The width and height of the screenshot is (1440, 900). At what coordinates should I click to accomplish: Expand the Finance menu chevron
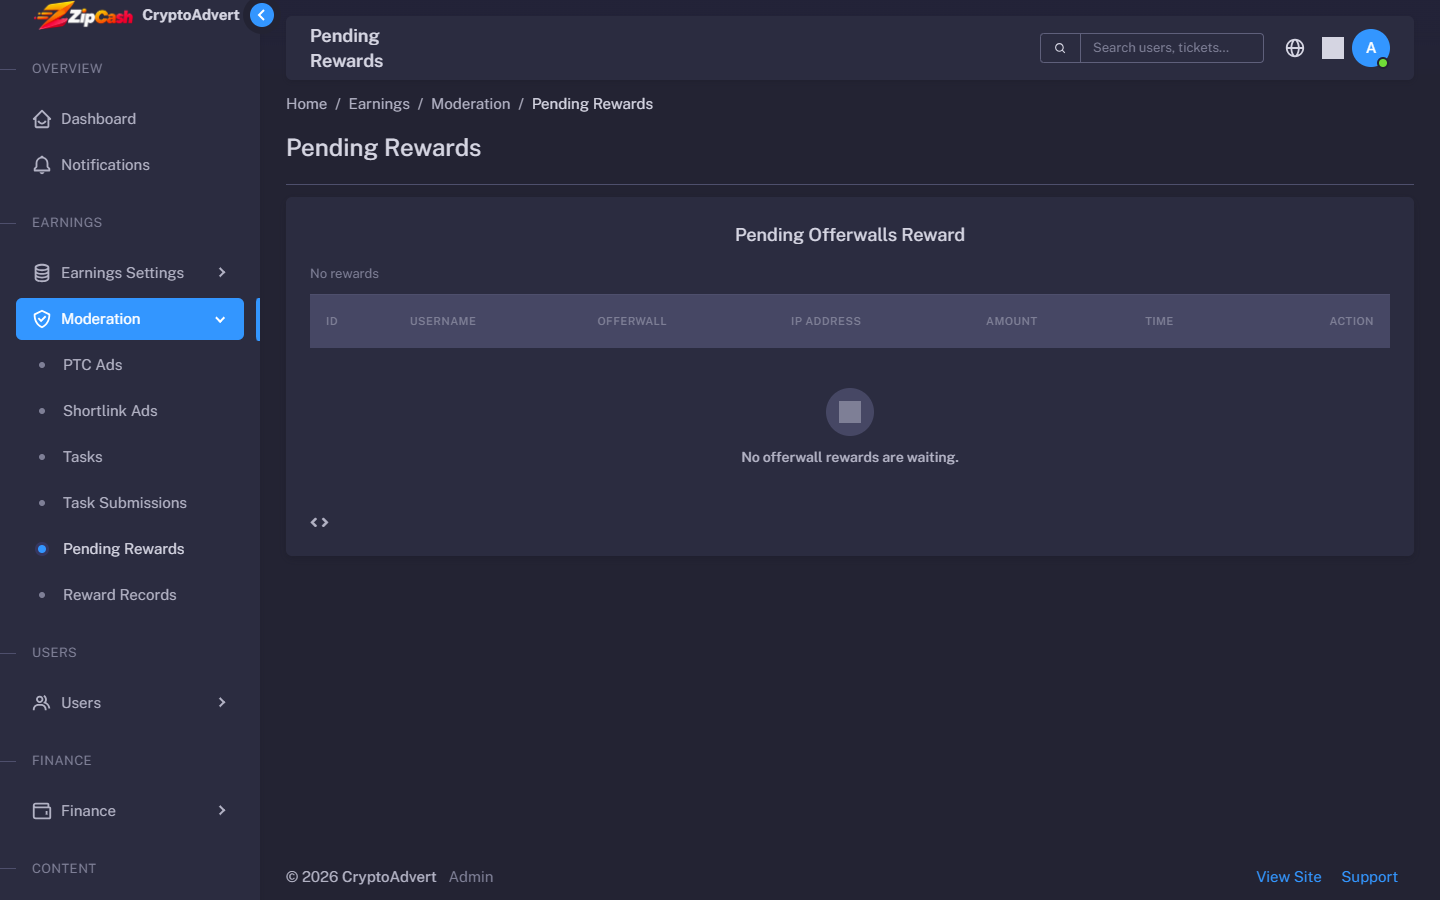(222, 810)
